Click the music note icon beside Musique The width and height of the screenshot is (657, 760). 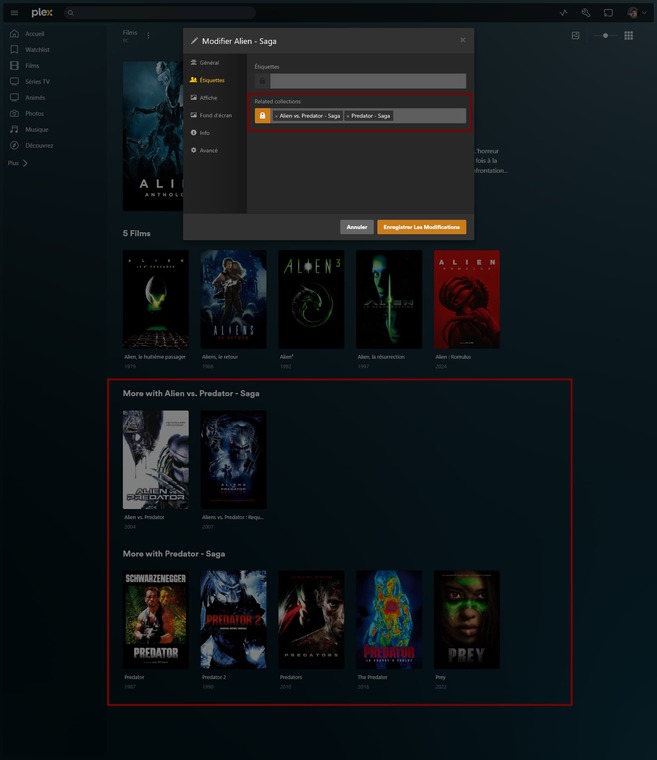coord(15,129)
